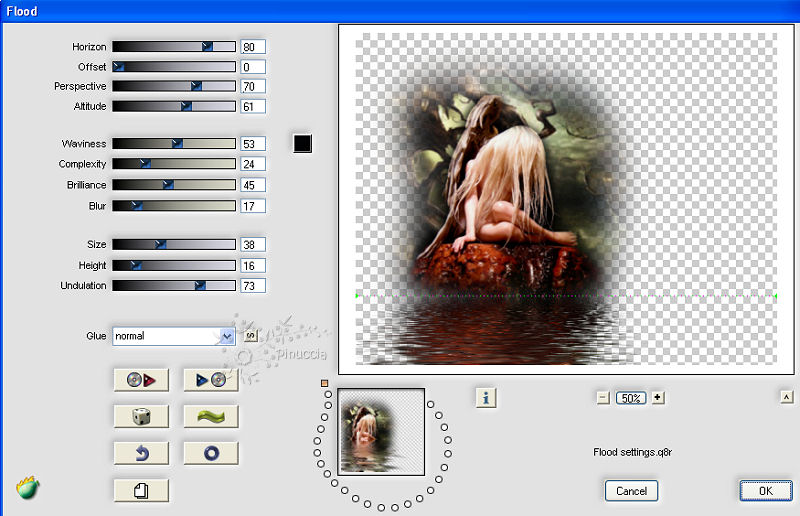Image resolution: width=800 pixels, height=516 pixels.
Task: Click the load preset disc button
Action: click(x=141, y=380)
